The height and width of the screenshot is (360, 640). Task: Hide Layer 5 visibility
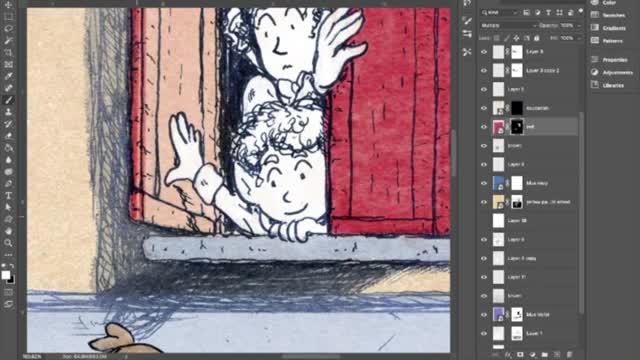pos(484,89)
